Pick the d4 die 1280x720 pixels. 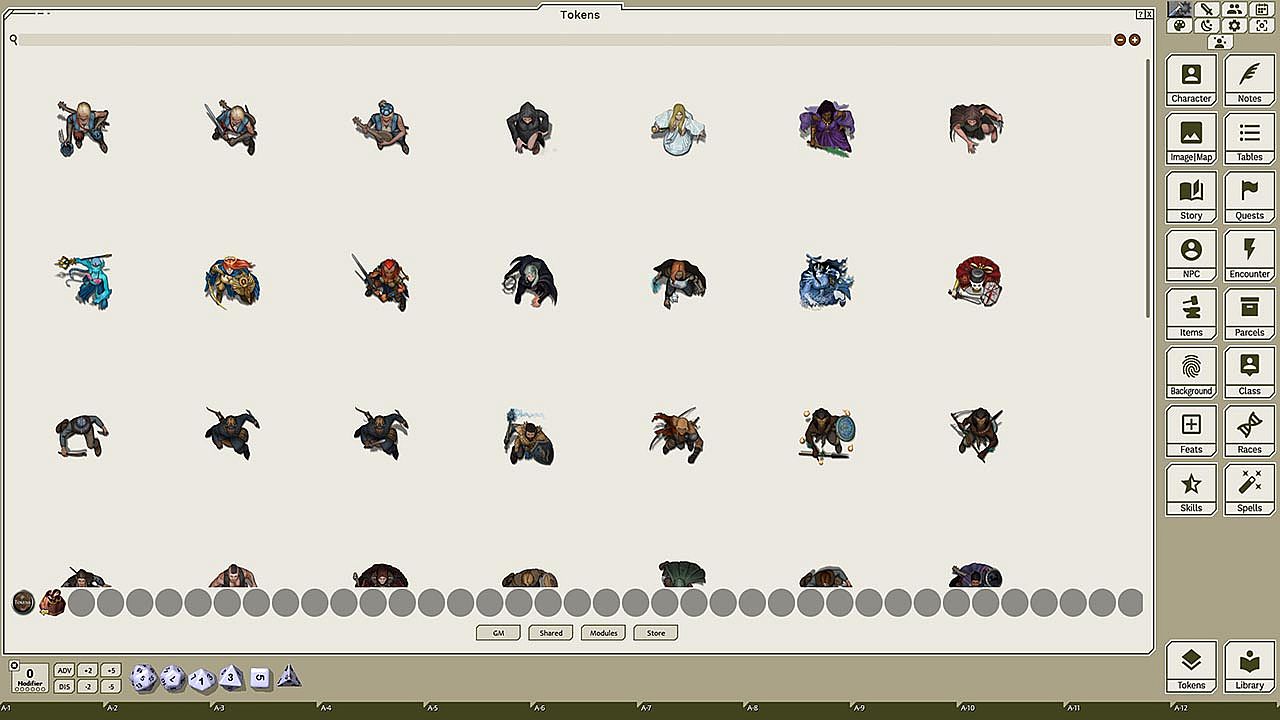click(x=289, y=675)
